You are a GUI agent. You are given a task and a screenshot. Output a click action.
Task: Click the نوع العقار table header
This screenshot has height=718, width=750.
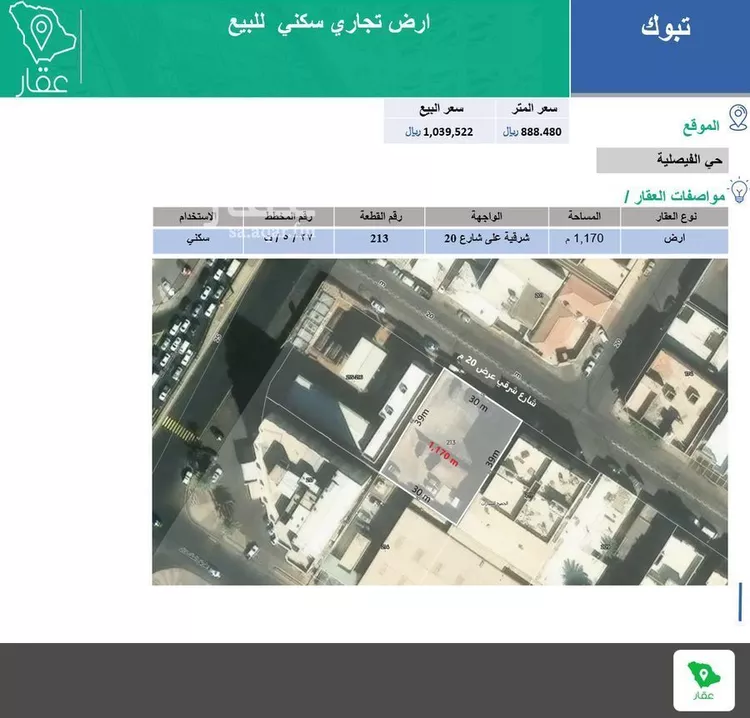pyautogui.click(x=675, y=216)
